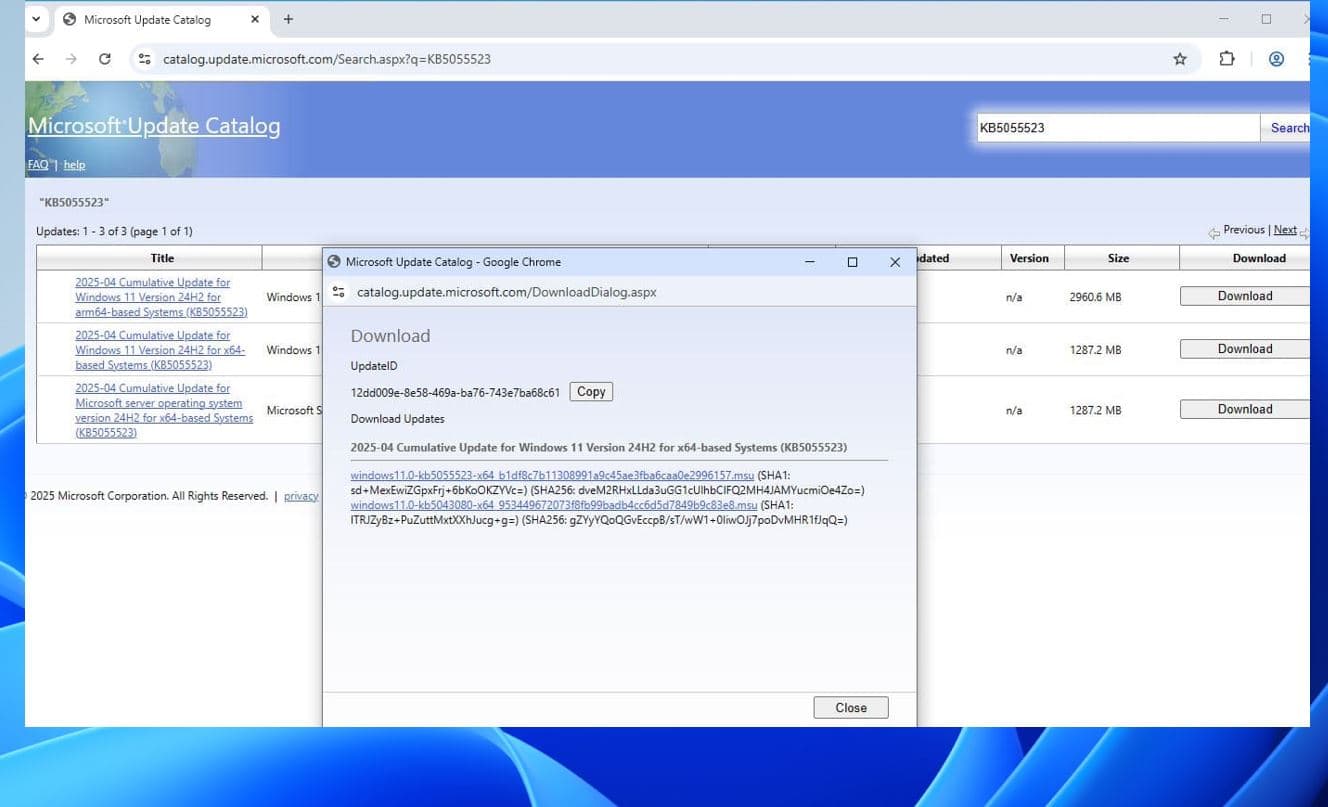Open new tab with plus icon

288,19
